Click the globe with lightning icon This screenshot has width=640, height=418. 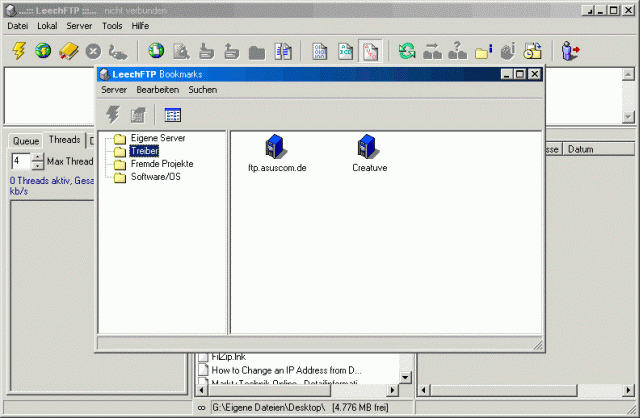pyautogui.click(x=43, y=51)
